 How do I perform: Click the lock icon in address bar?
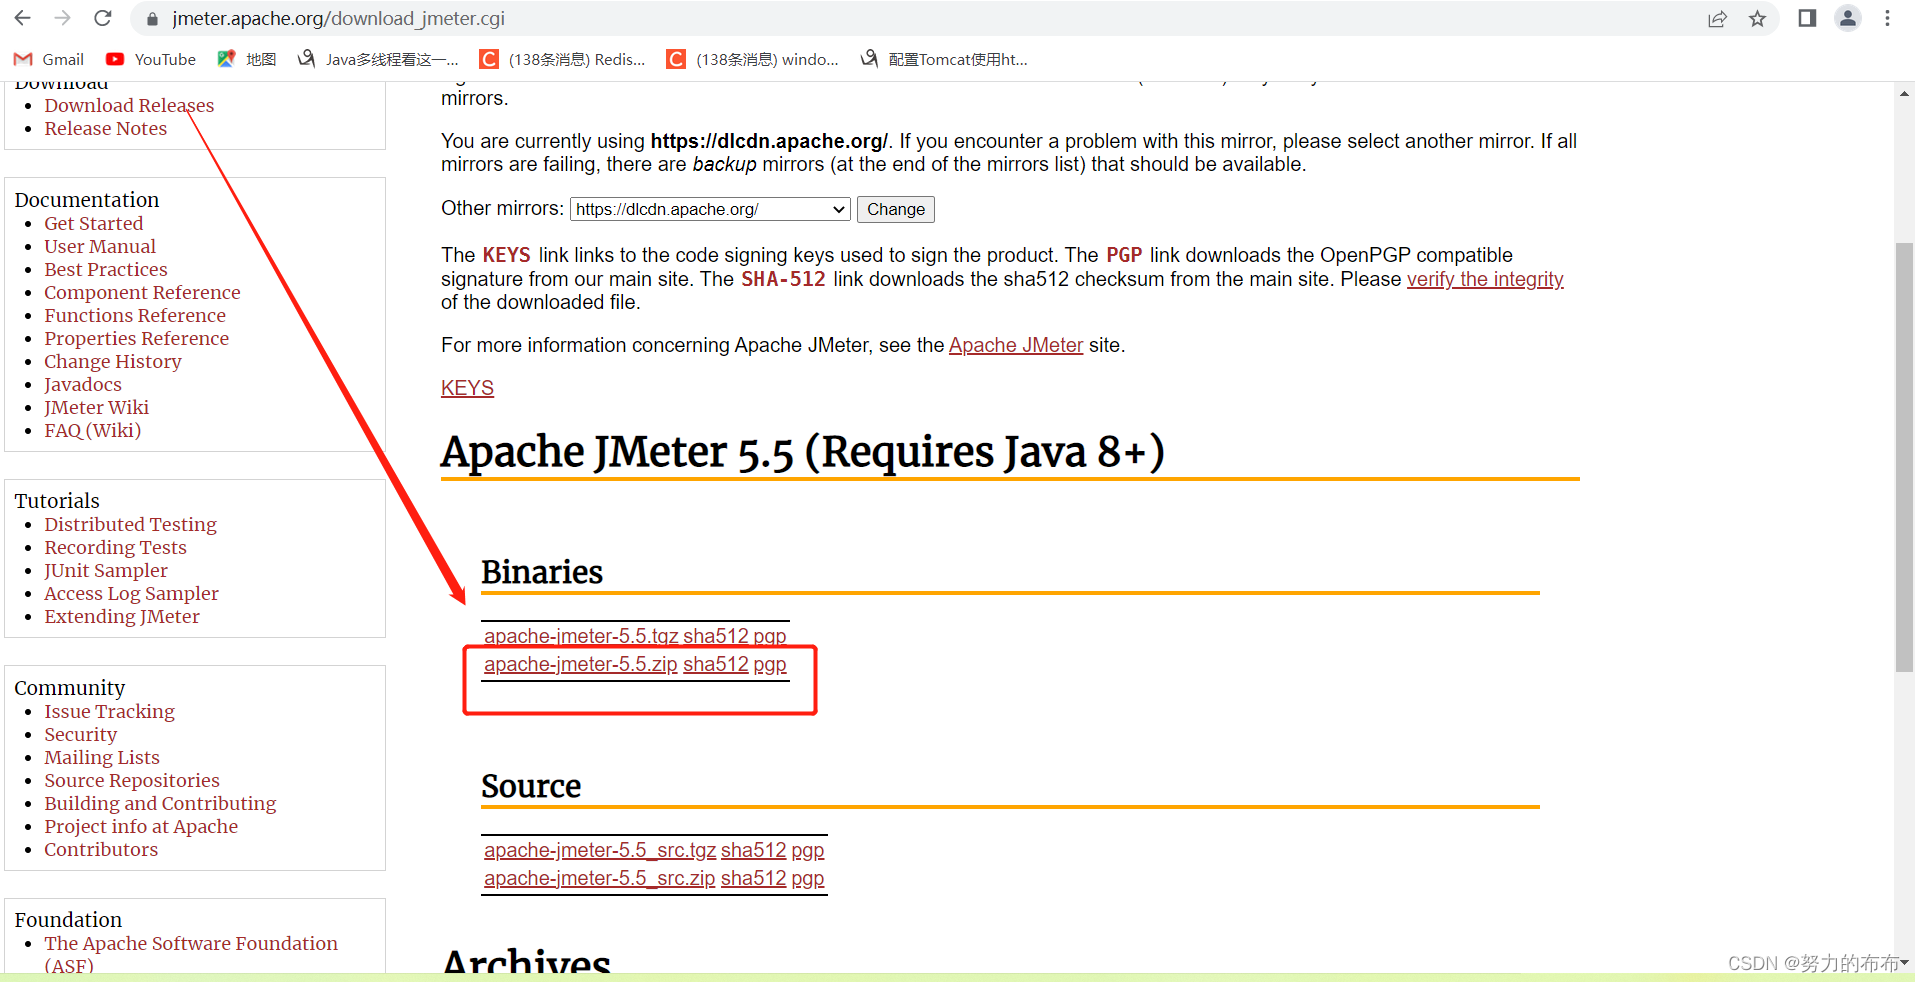pyautogui.click(x=152, y=19)
